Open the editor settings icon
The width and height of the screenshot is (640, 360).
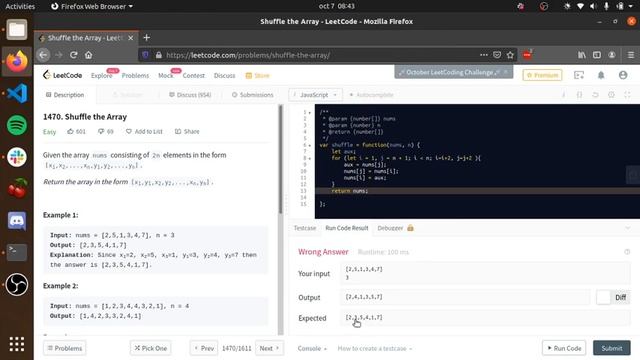611,95
